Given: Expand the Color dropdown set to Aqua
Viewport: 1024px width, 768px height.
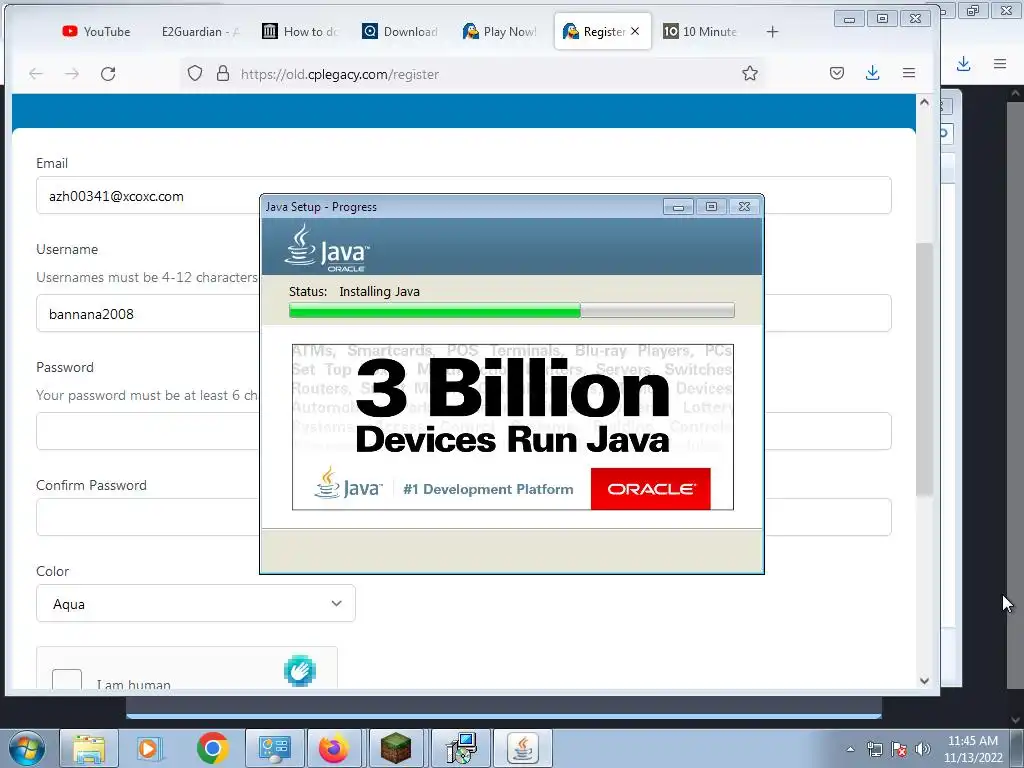Looking at the screenshot, I should click(x=196, y=603).
